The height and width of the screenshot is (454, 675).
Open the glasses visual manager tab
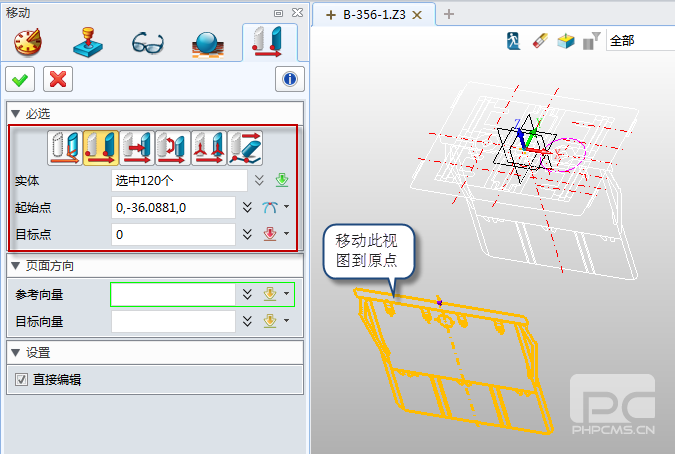point(149,42)
